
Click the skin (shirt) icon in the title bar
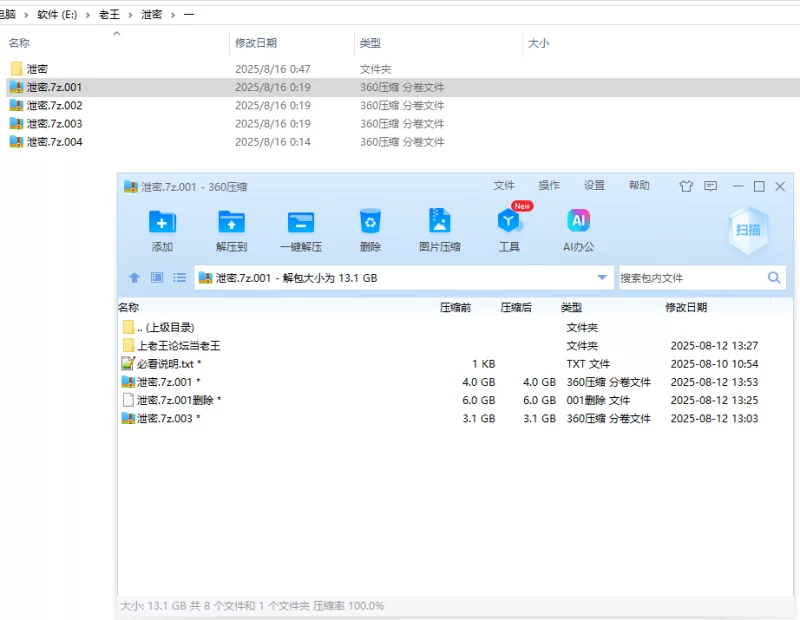pos(686,186)
